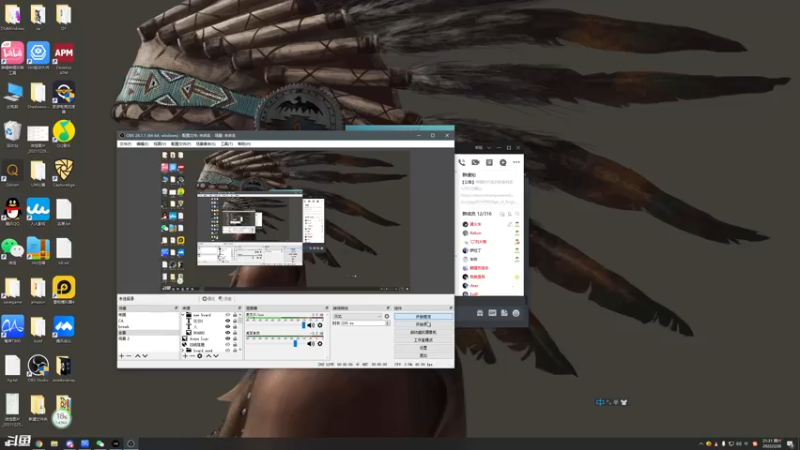Open the 场景集合(S) menu in OBS
The image size is (800, 450).
point(206,144)
